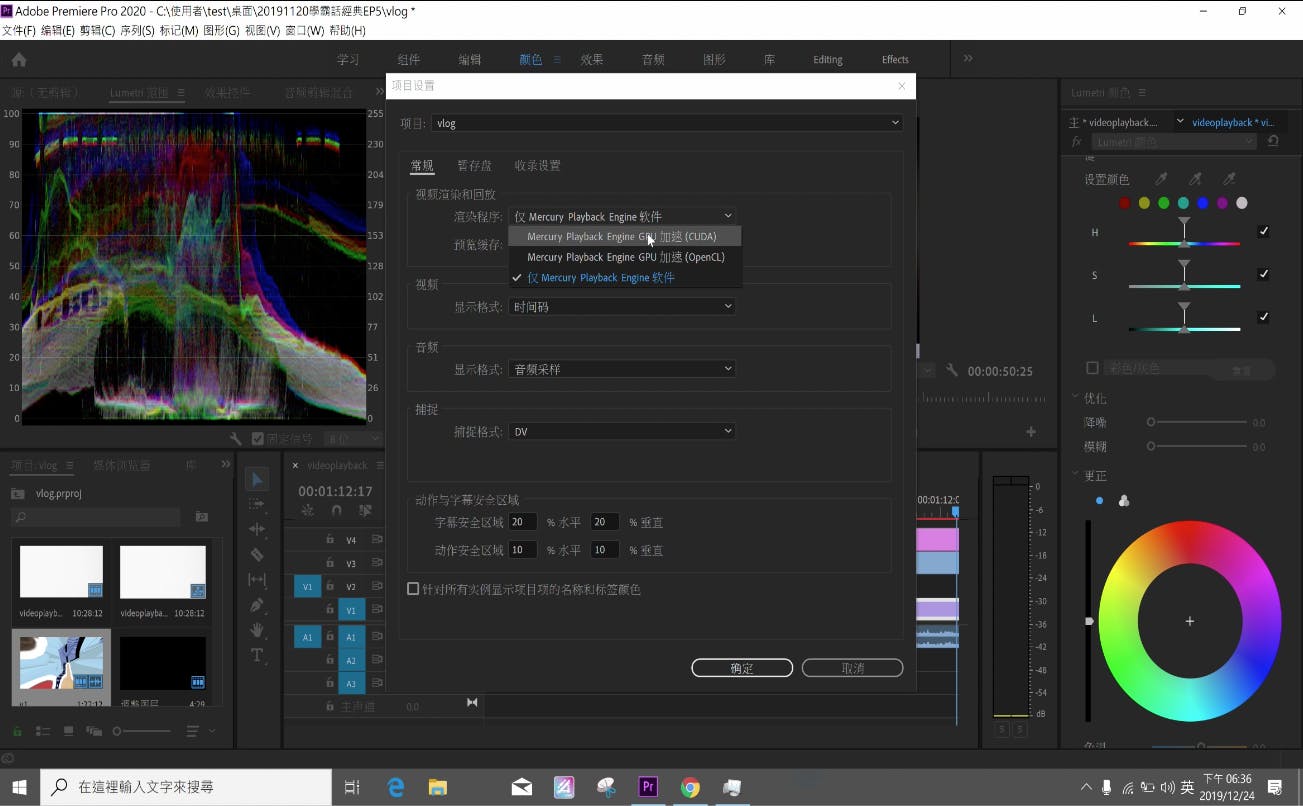Open Lumetri clip selector dropdown arrow
The width and height of the screenshot is (1303, 806).
[1180, 122]
